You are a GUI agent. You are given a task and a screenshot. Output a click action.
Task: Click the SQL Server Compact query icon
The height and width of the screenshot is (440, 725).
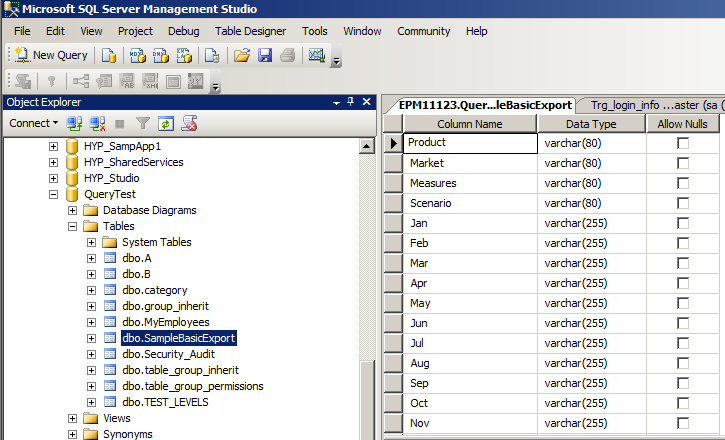tap(212, 55)
